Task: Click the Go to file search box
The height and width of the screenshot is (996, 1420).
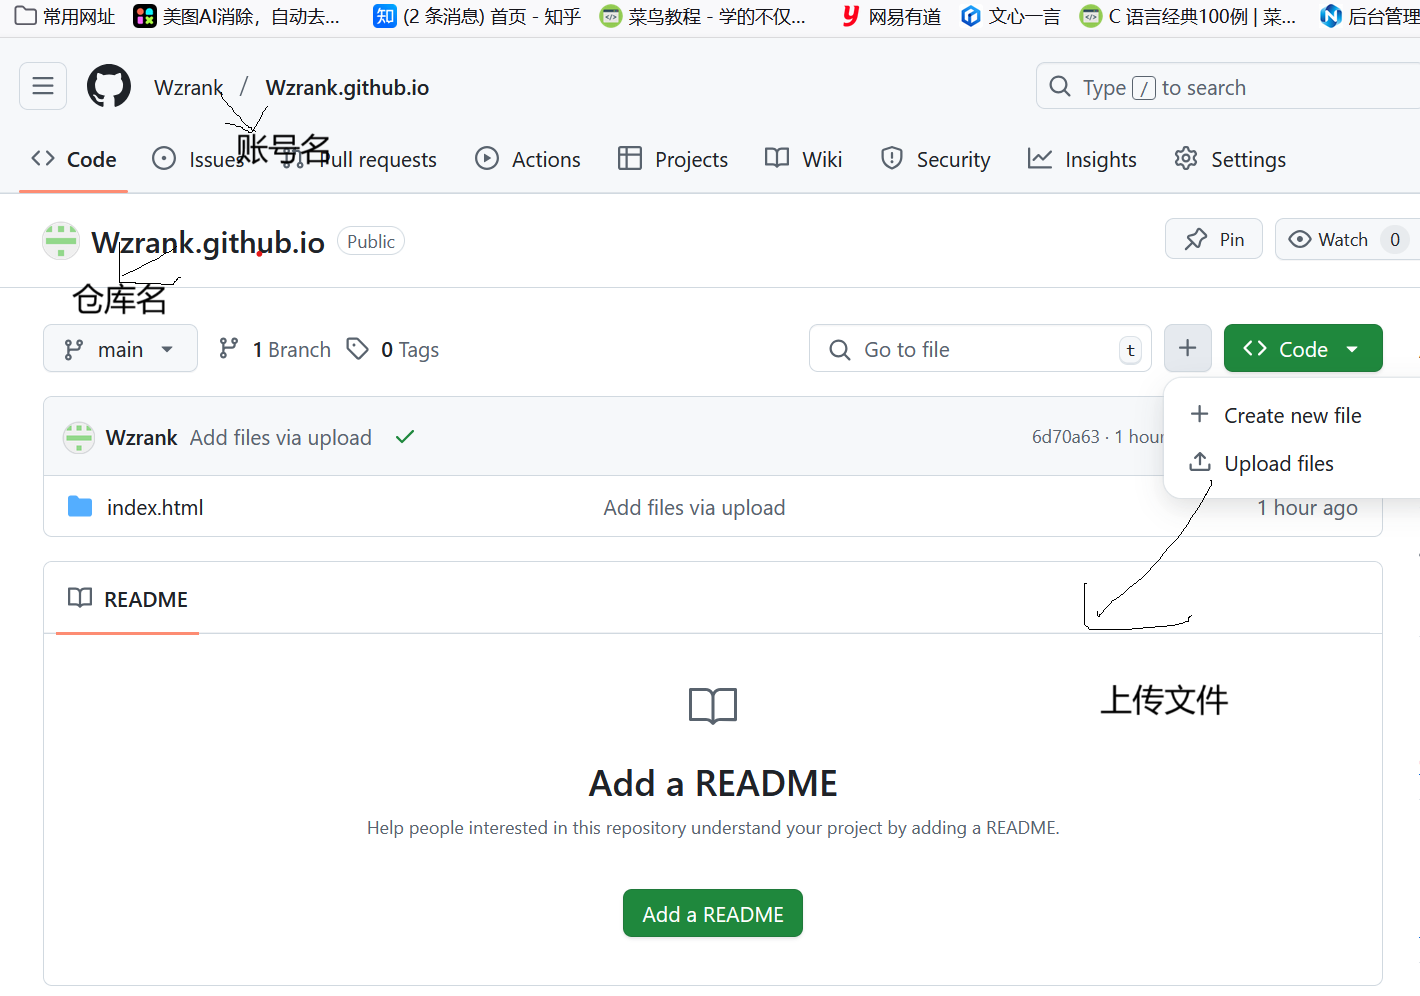Action: 980,348
